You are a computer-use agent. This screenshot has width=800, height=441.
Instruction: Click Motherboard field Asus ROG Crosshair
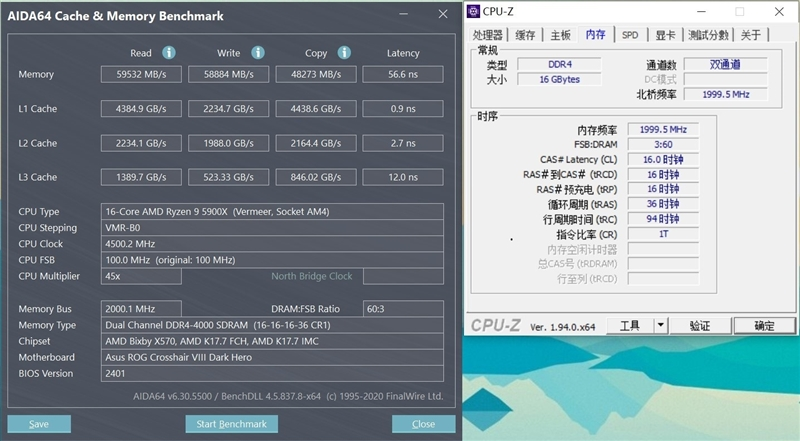point(272,357)
